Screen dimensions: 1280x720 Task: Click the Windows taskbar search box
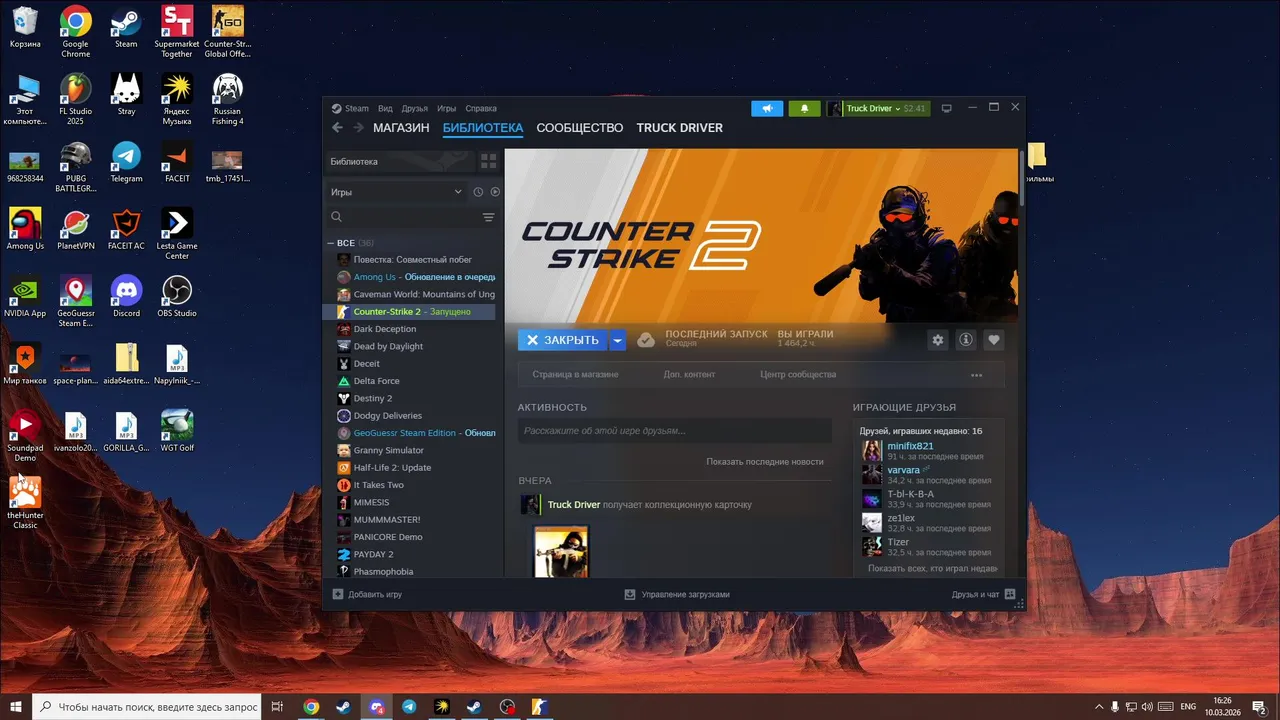pyautogui.click(x=147, y=706)
